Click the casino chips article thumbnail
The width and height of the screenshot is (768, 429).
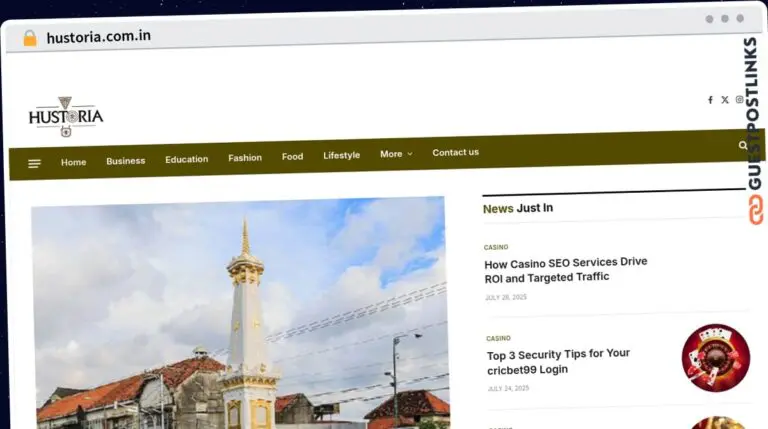click(x=715, y=357)
